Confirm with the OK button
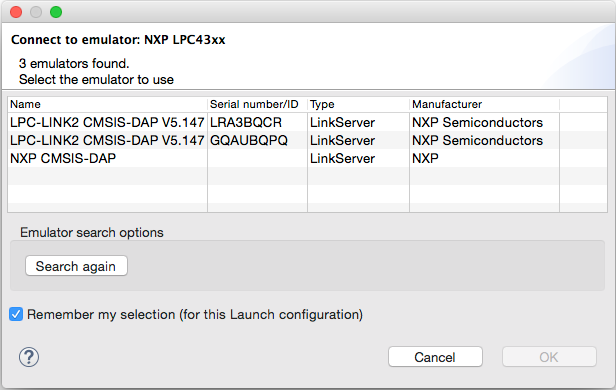This screenshot has width=616, height=390. tap(549, 357)
